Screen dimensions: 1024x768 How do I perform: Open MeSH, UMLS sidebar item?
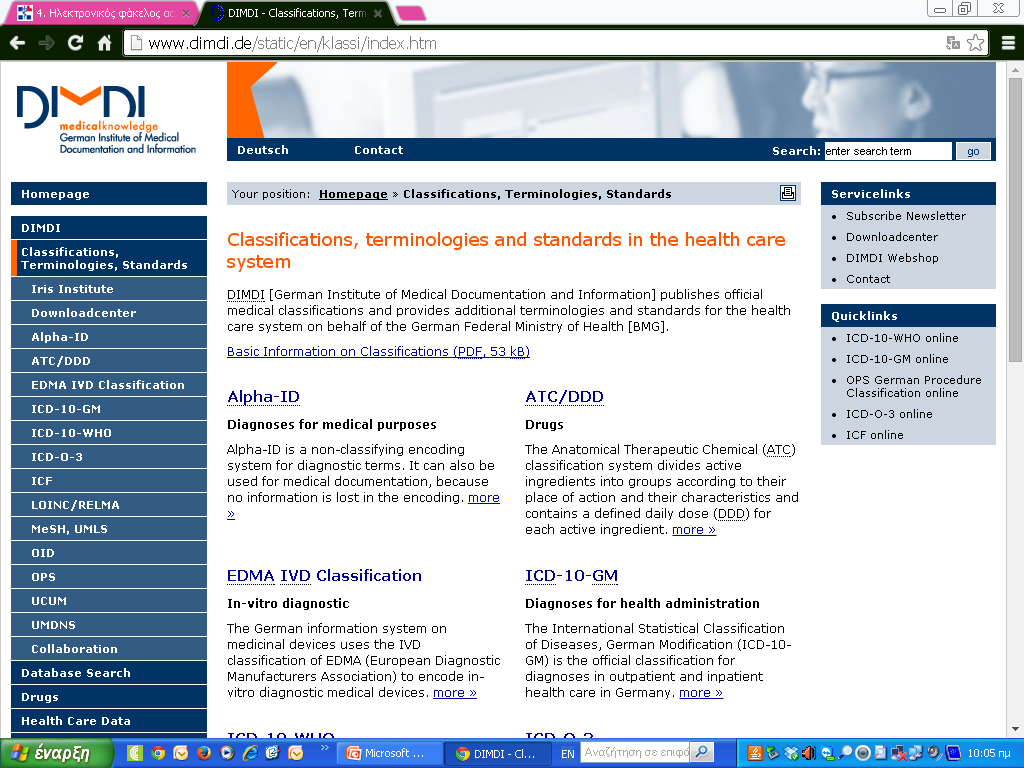pyautogui.click(x=109, y=529)
